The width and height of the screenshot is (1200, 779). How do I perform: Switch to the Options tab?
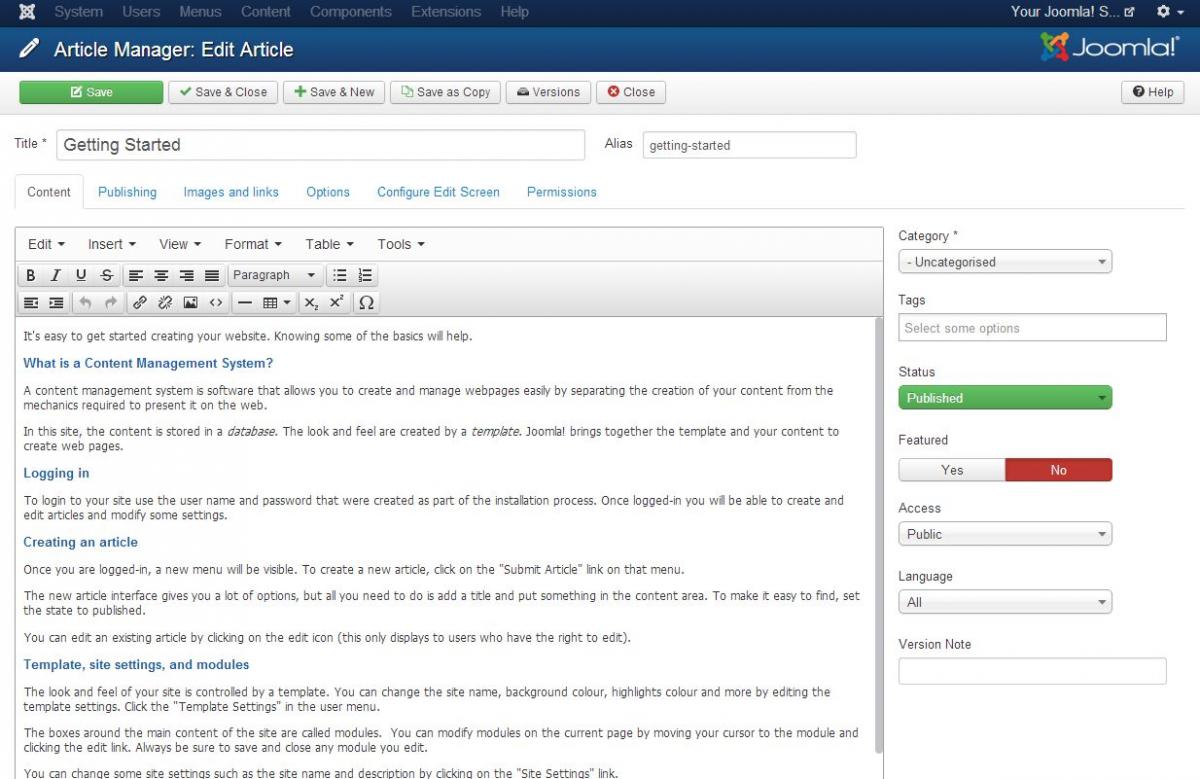(x=328, y=192)
